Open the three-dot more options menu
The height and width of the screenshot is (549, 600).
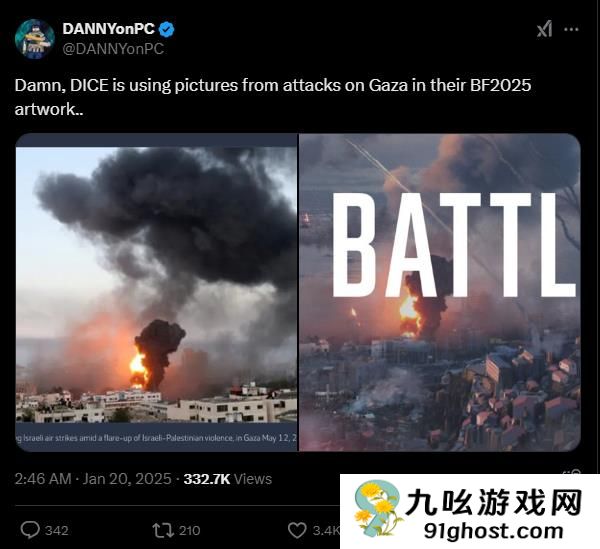coord(571,29)
